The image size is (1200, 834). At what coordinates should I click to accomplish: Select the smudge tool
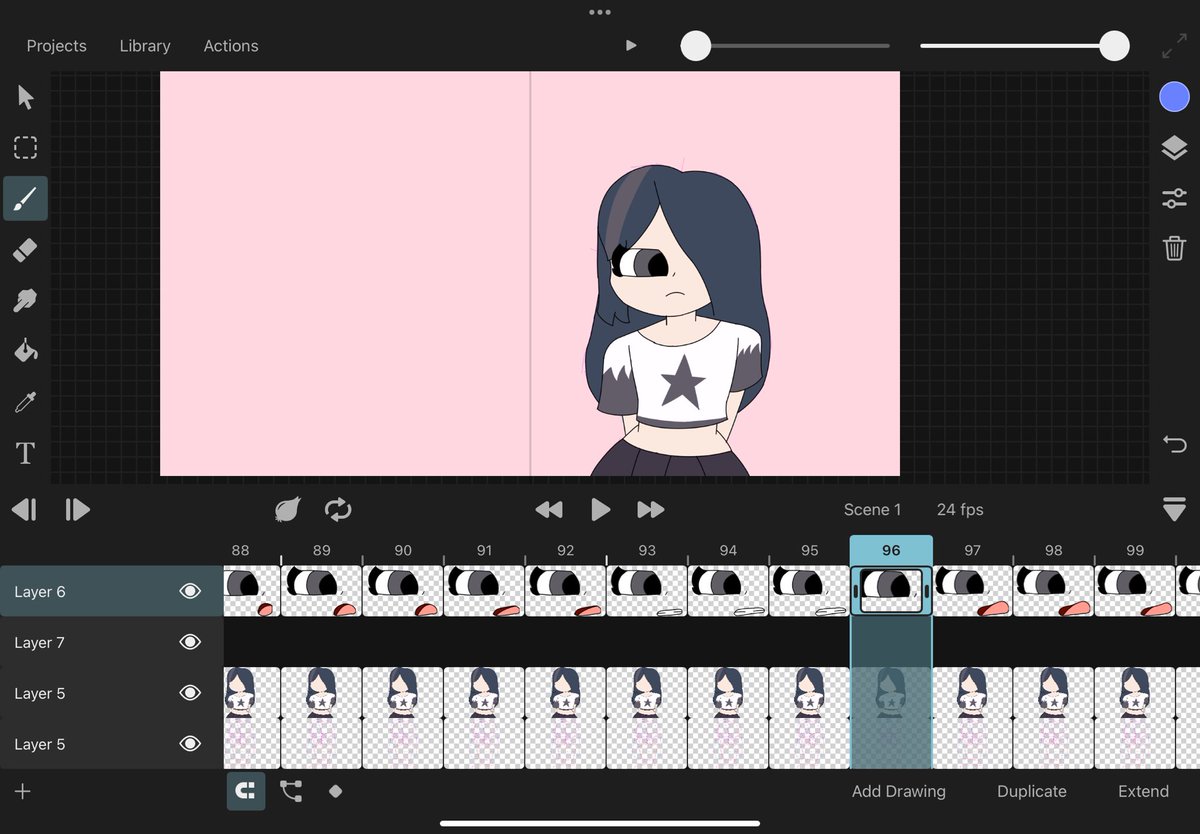(25, 300)
